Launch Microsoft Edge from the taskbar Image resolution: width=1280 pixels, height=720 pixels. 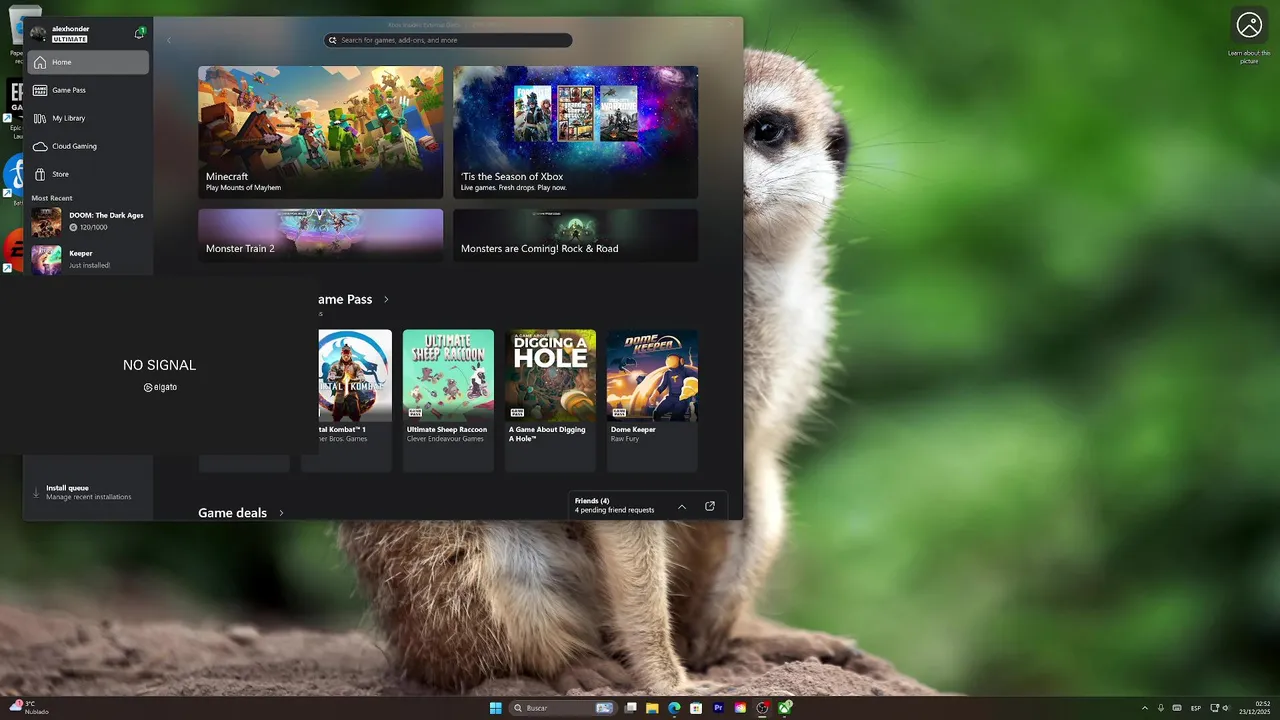tap(674, 708)
